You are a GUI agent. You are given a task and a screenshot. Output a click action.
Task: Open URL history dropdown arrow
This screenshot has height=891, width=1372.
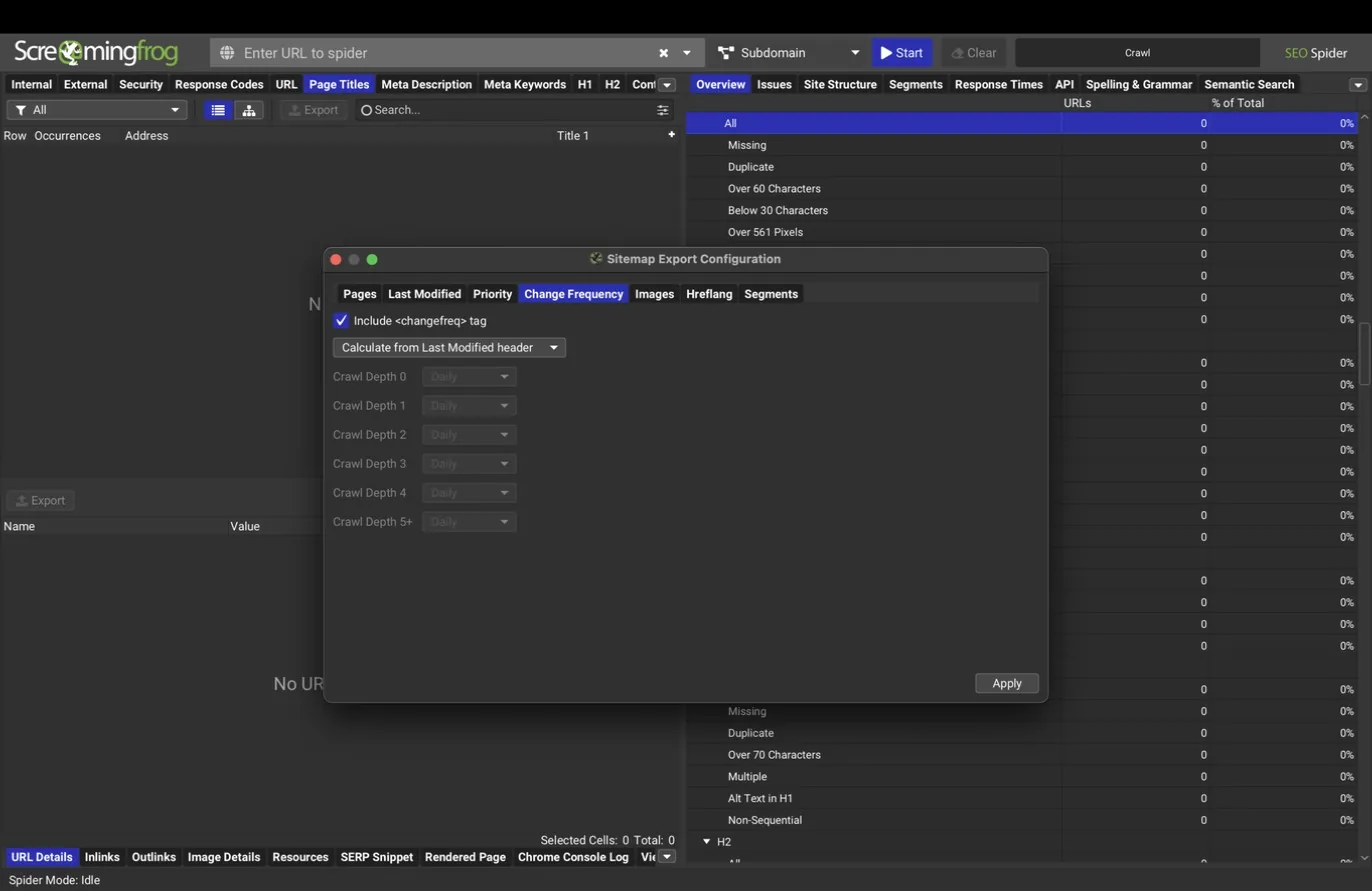[687, 53]
